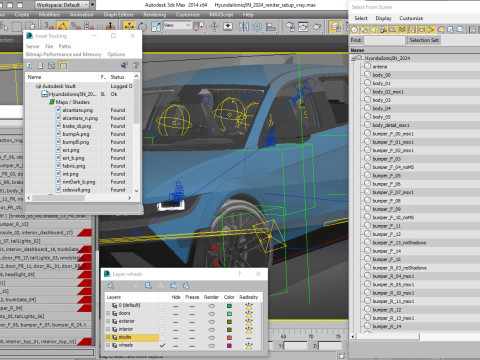Open the View reference coordinate dropdown

(177, 25)
